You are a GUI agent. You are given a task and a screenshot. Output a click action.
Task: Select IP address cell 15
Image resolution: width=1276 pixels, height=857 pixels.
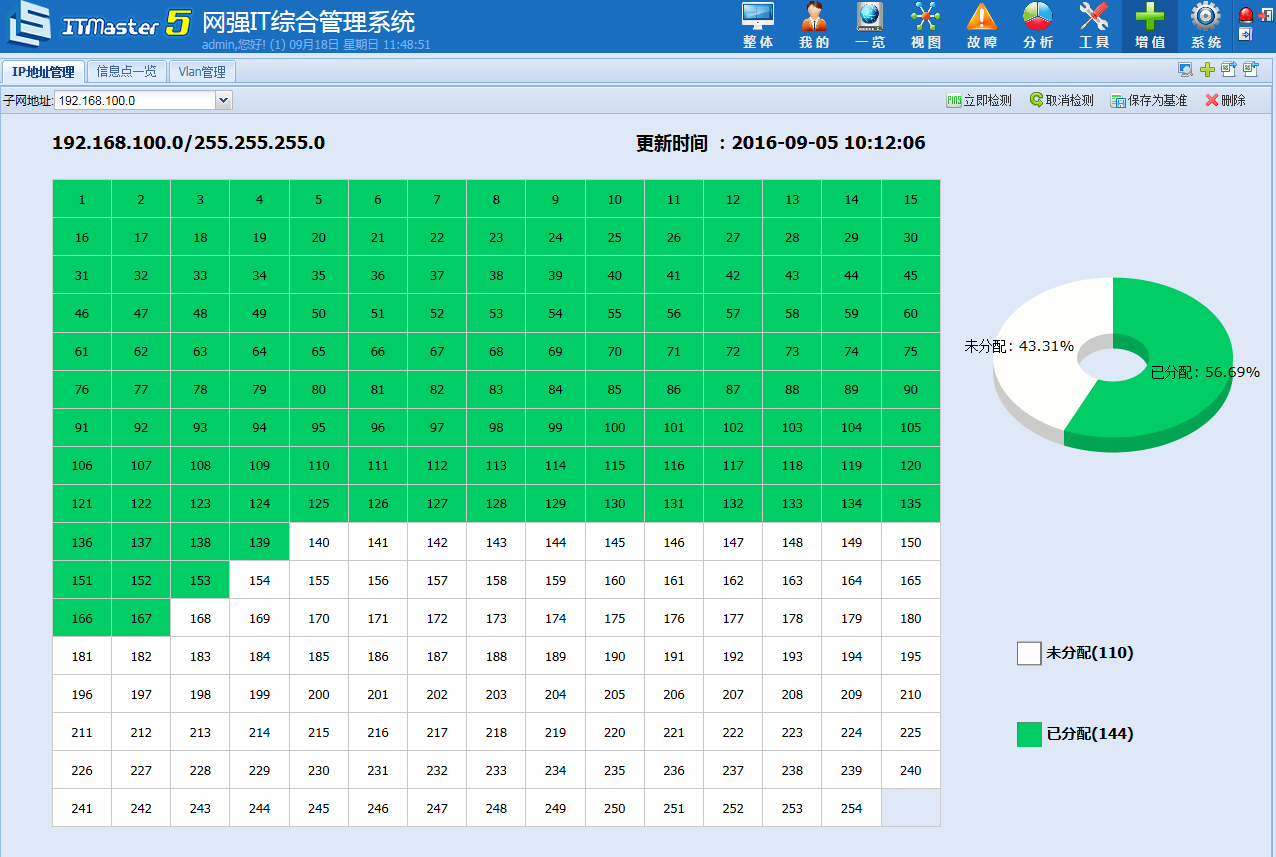911,199
